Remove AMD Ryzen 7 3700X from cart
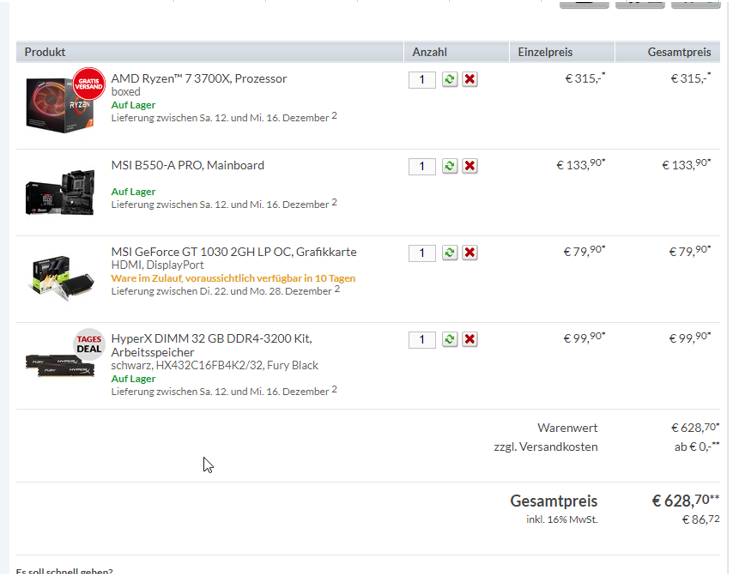This screenshot has height=574, width=729. pyautogui.click(x=470, y=79)
